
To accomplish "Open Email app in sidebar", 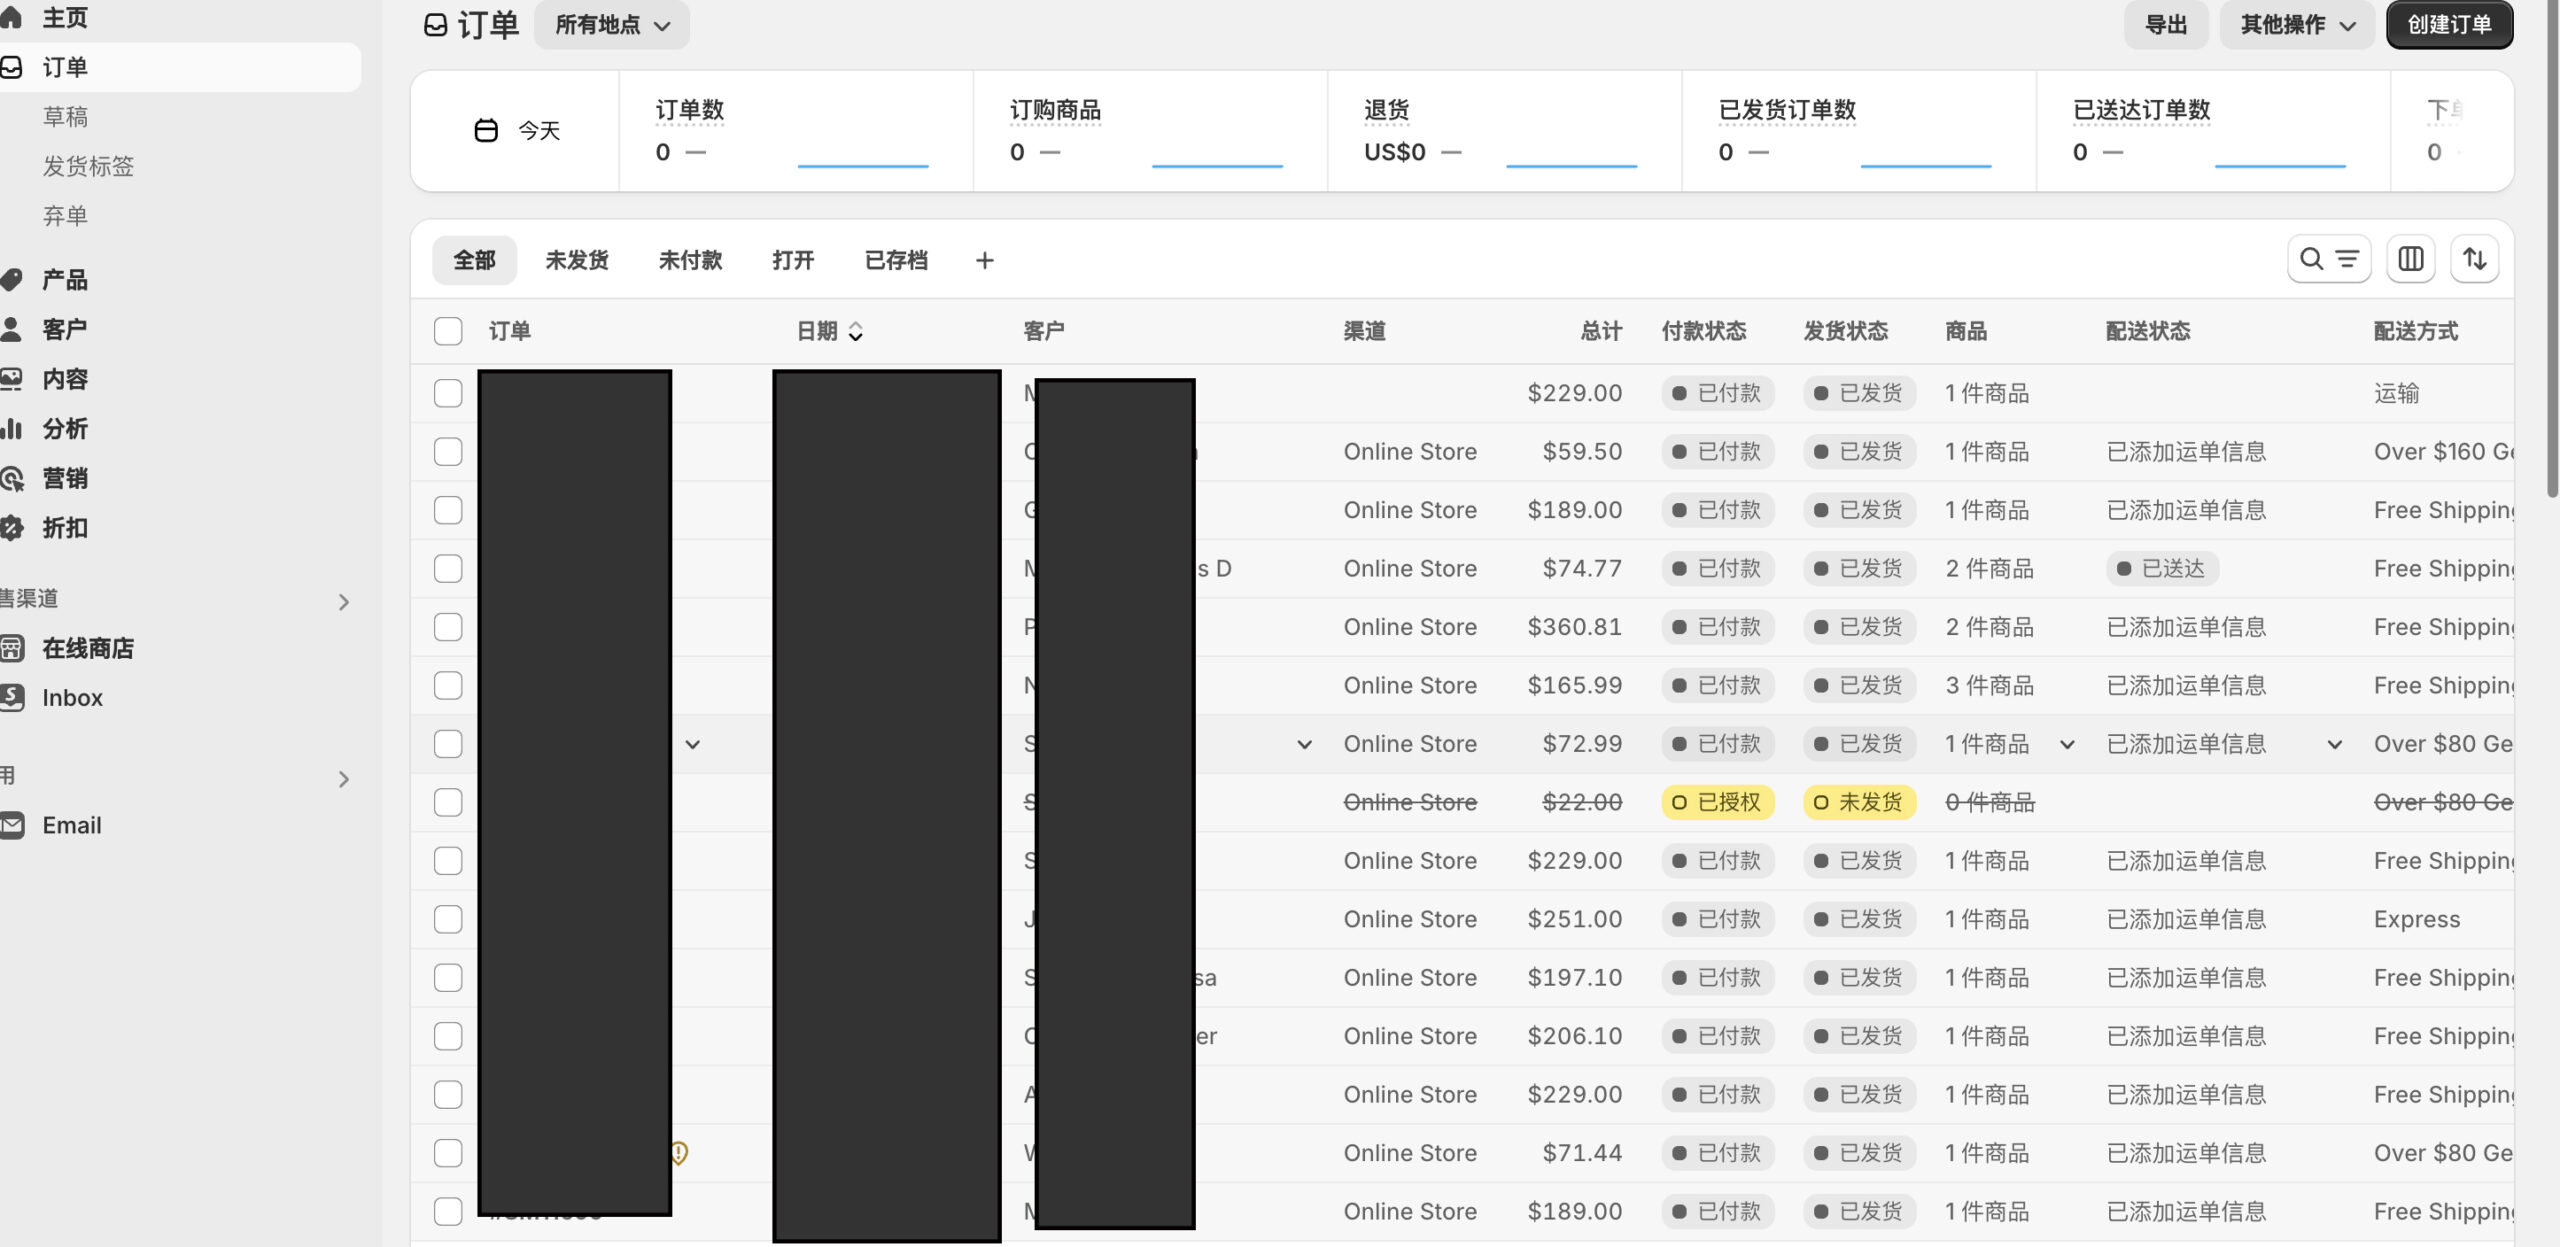I will pyautogui.click(x=72, y=826).
